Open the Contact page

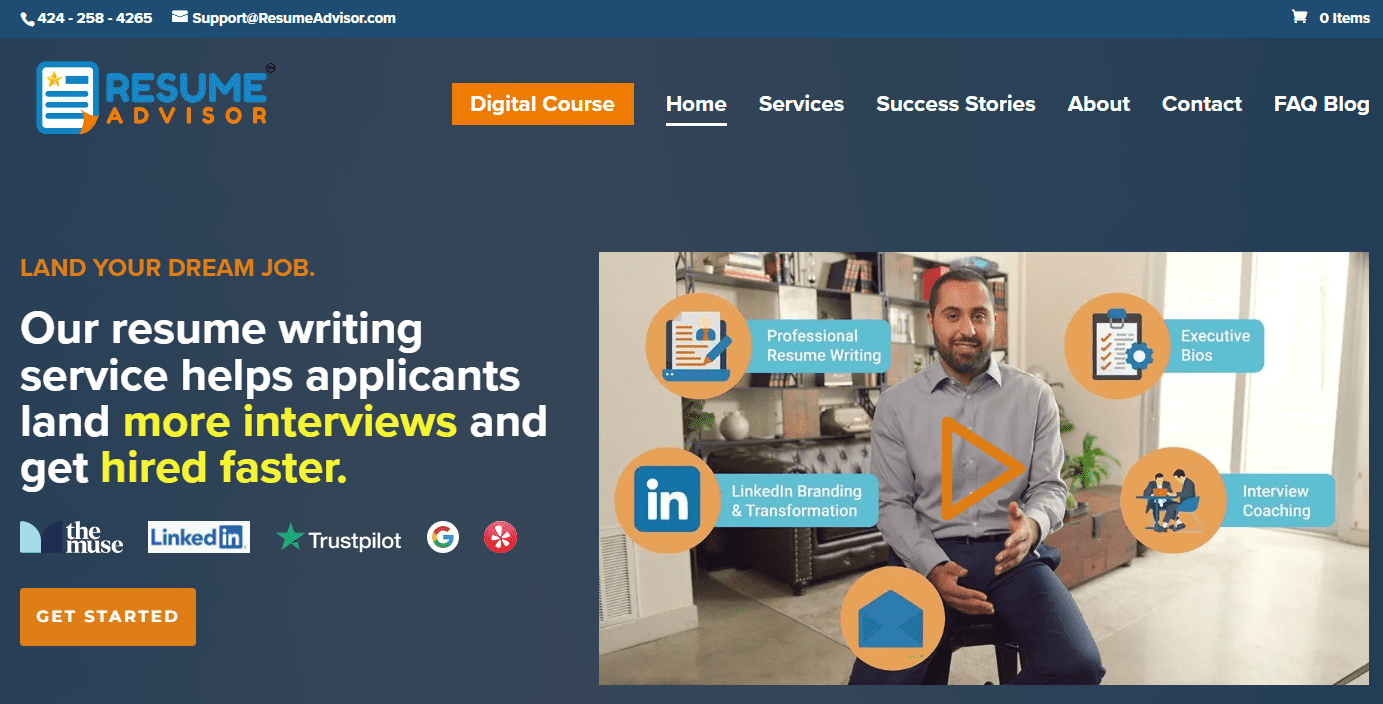pyautogui.click(x=1202, y=104)
